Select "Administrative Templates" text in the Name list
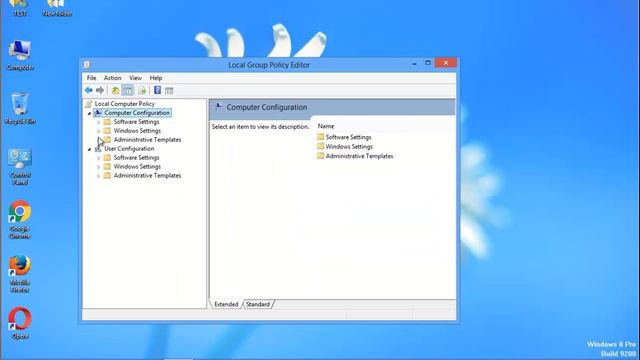This screenshot has width=640, height=360. pos(359,156)
